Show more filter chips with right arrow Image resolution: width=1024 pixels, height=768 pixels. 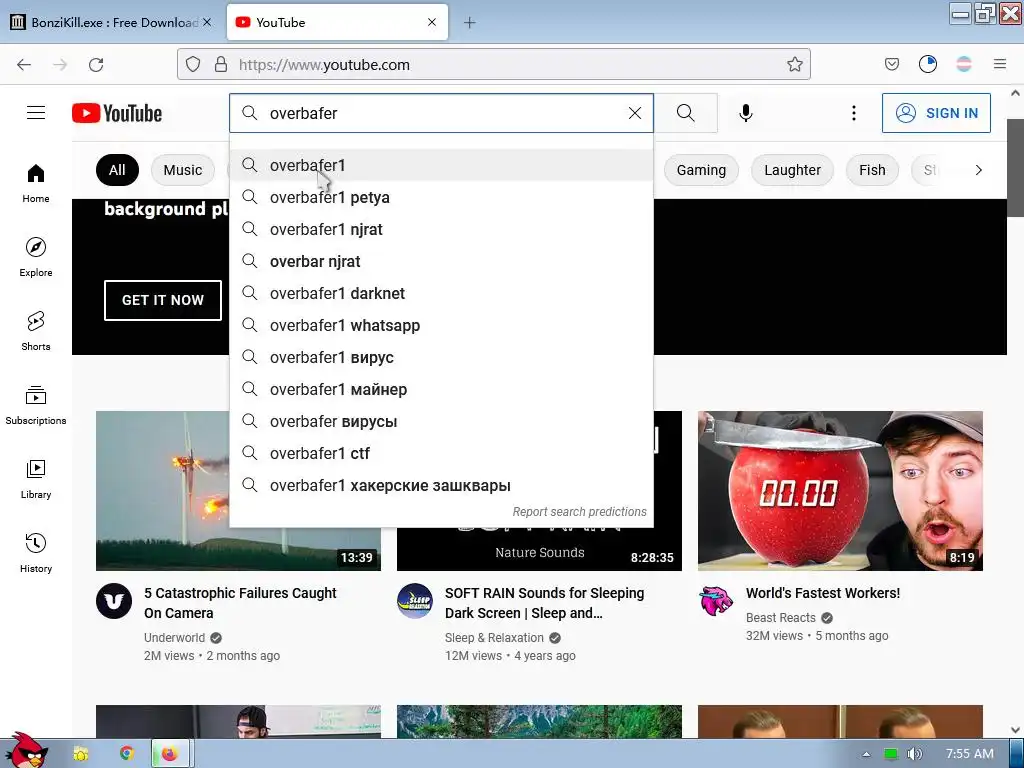(x=978, y=170)
